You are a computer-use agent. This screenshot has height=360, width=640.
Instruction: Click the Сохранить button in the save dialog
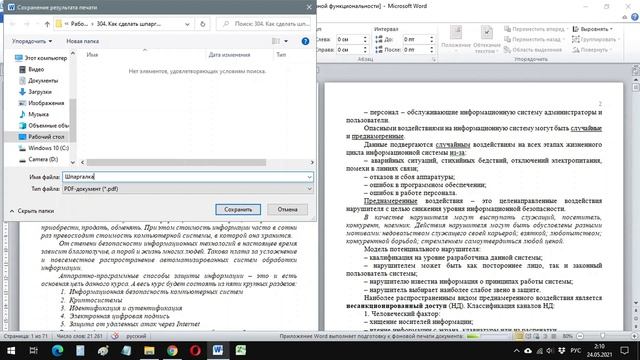(238, 209)
